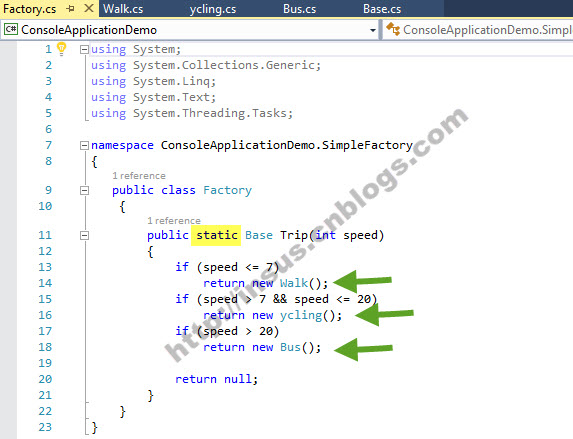Click 'ycling' in return new ycling()
This screenshot has height=439, width=573.
pos(301,315)
